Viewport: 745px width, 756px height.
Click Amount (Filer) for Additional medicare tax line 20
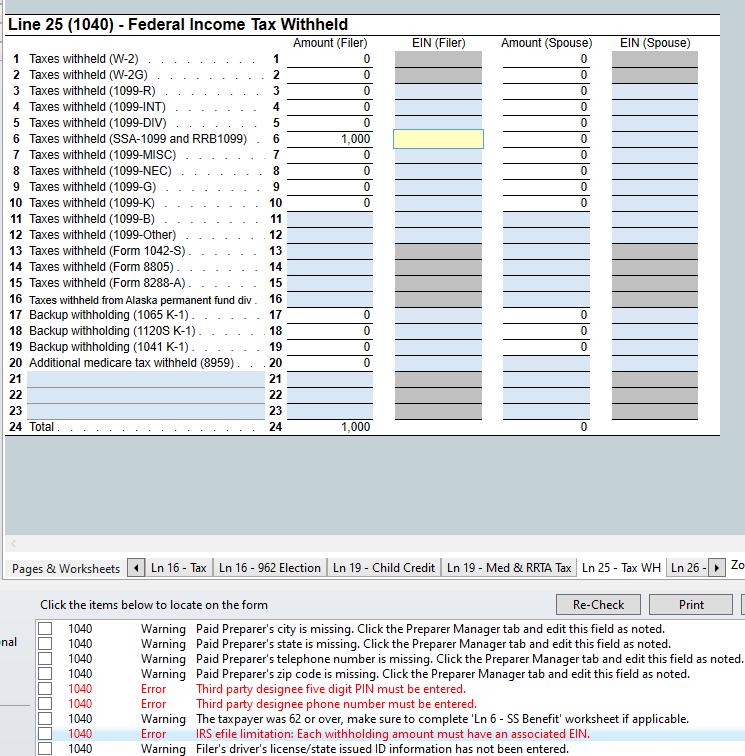330,363
